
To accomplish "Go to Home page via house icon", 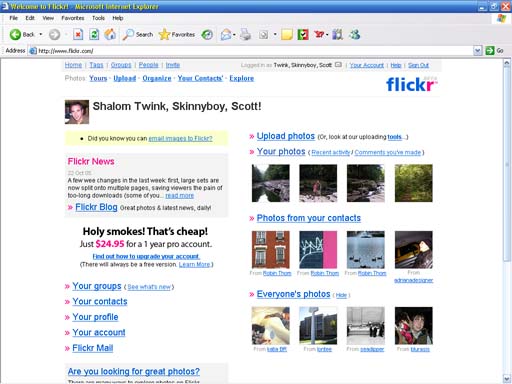I will tap(110, 34).
